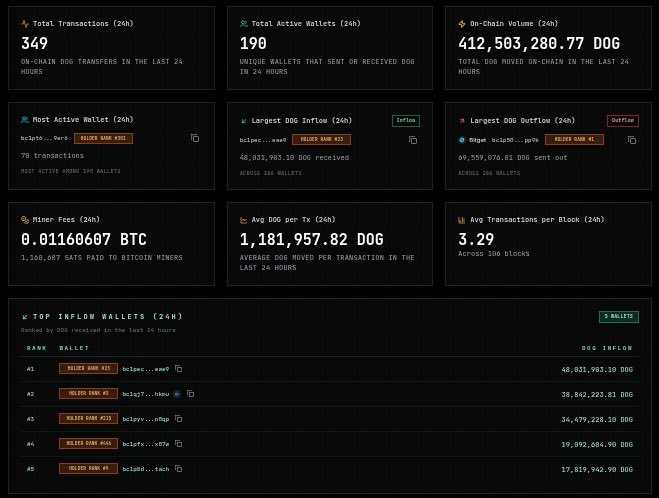This screenshot has height=498, width=659.
Task: Copy the Largest DOG Inflow wallet address
Action: click(x=413, y=139)
